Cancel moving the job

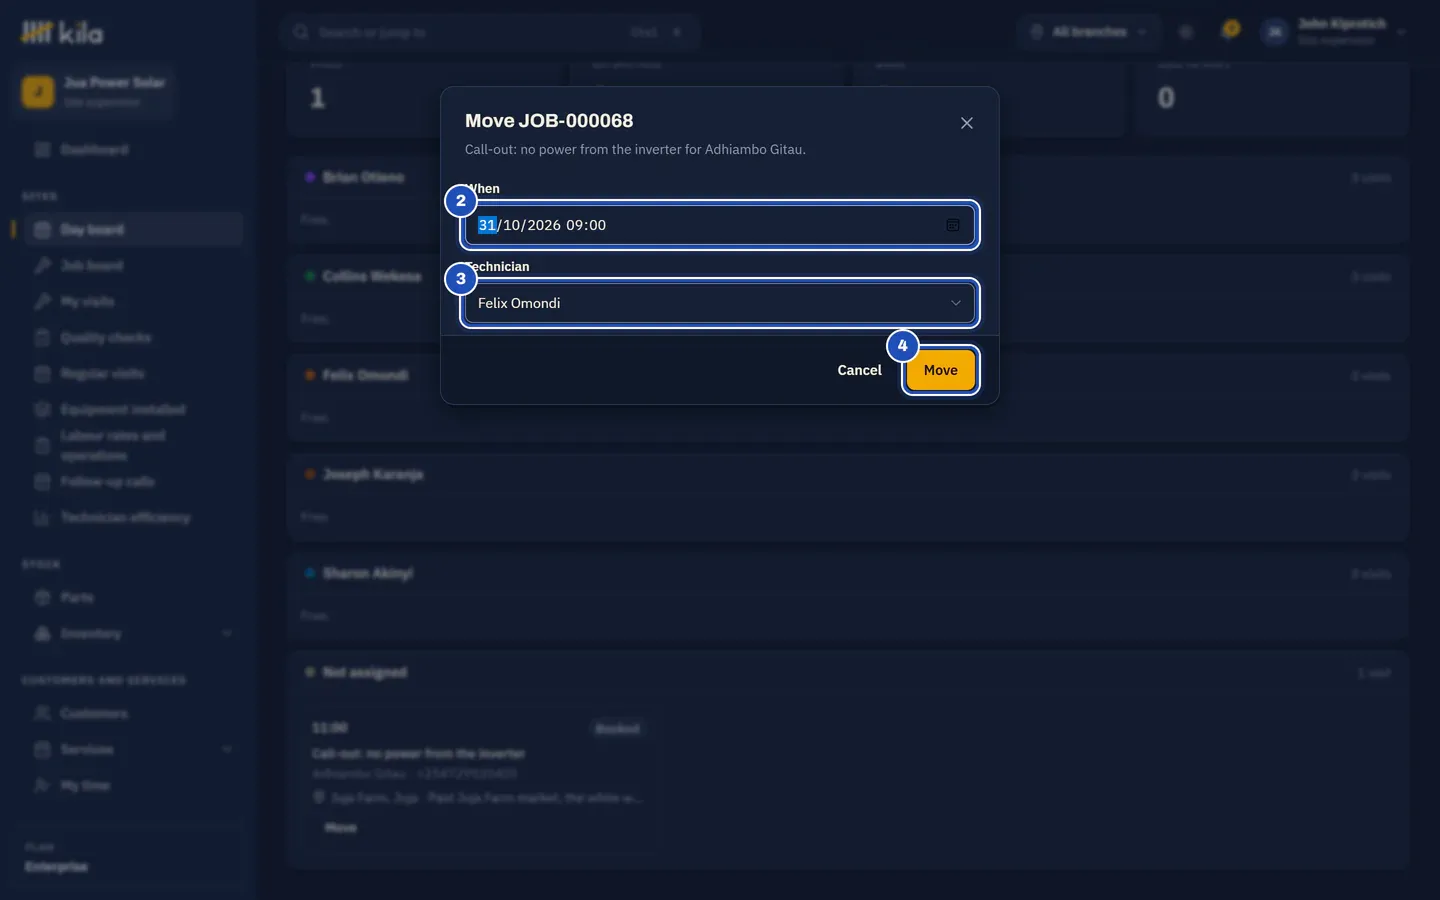click(859, 370)
